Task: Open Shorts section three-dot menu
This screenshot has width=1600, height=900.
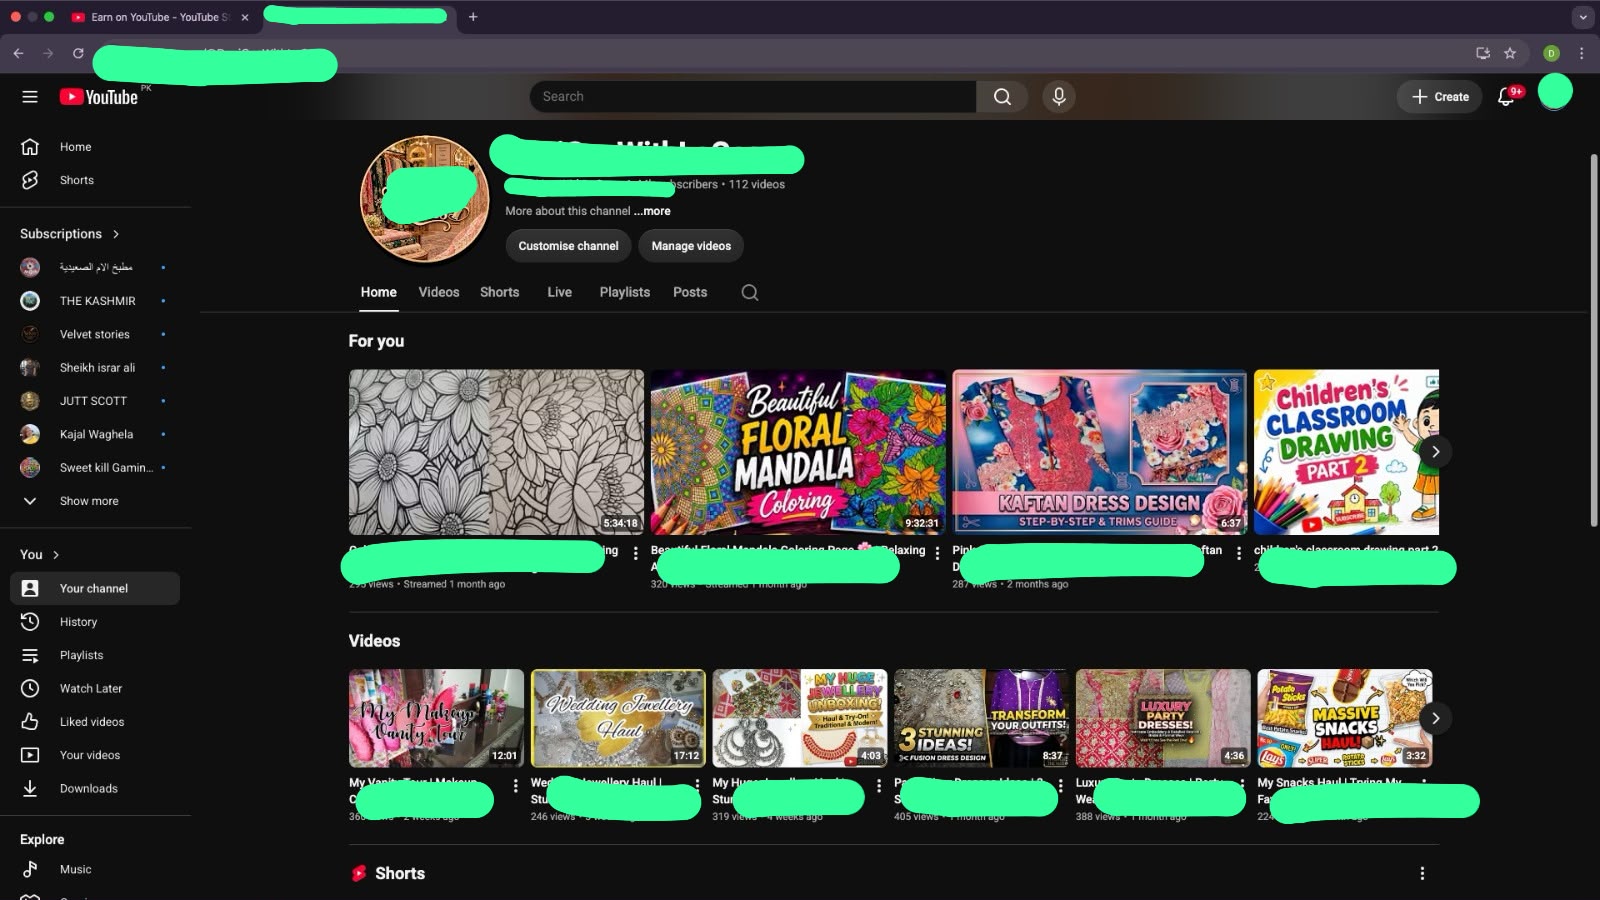Action: [x=1422, y=873]
